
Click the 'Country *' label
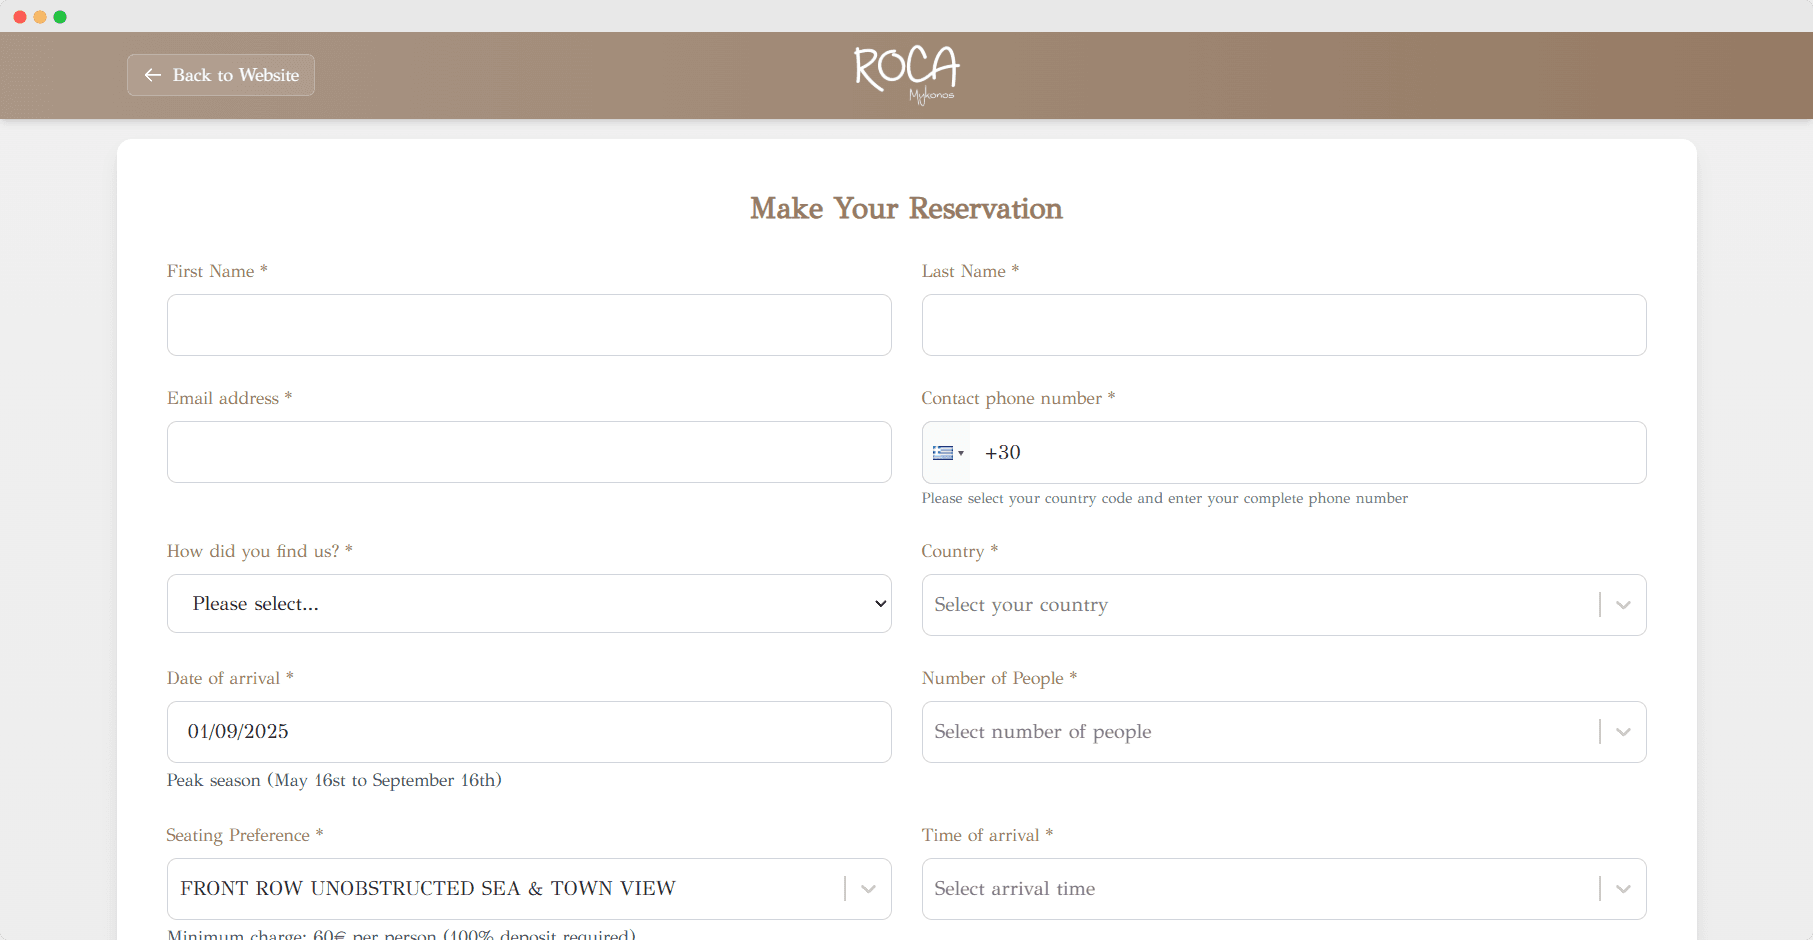point(960,551)
